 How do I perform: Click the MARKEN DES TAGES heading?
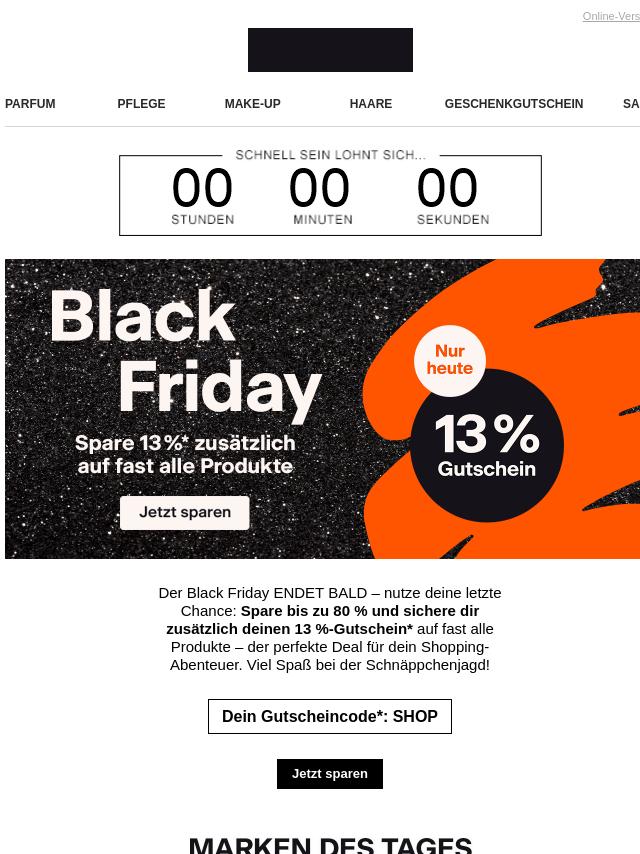(330, 845)
